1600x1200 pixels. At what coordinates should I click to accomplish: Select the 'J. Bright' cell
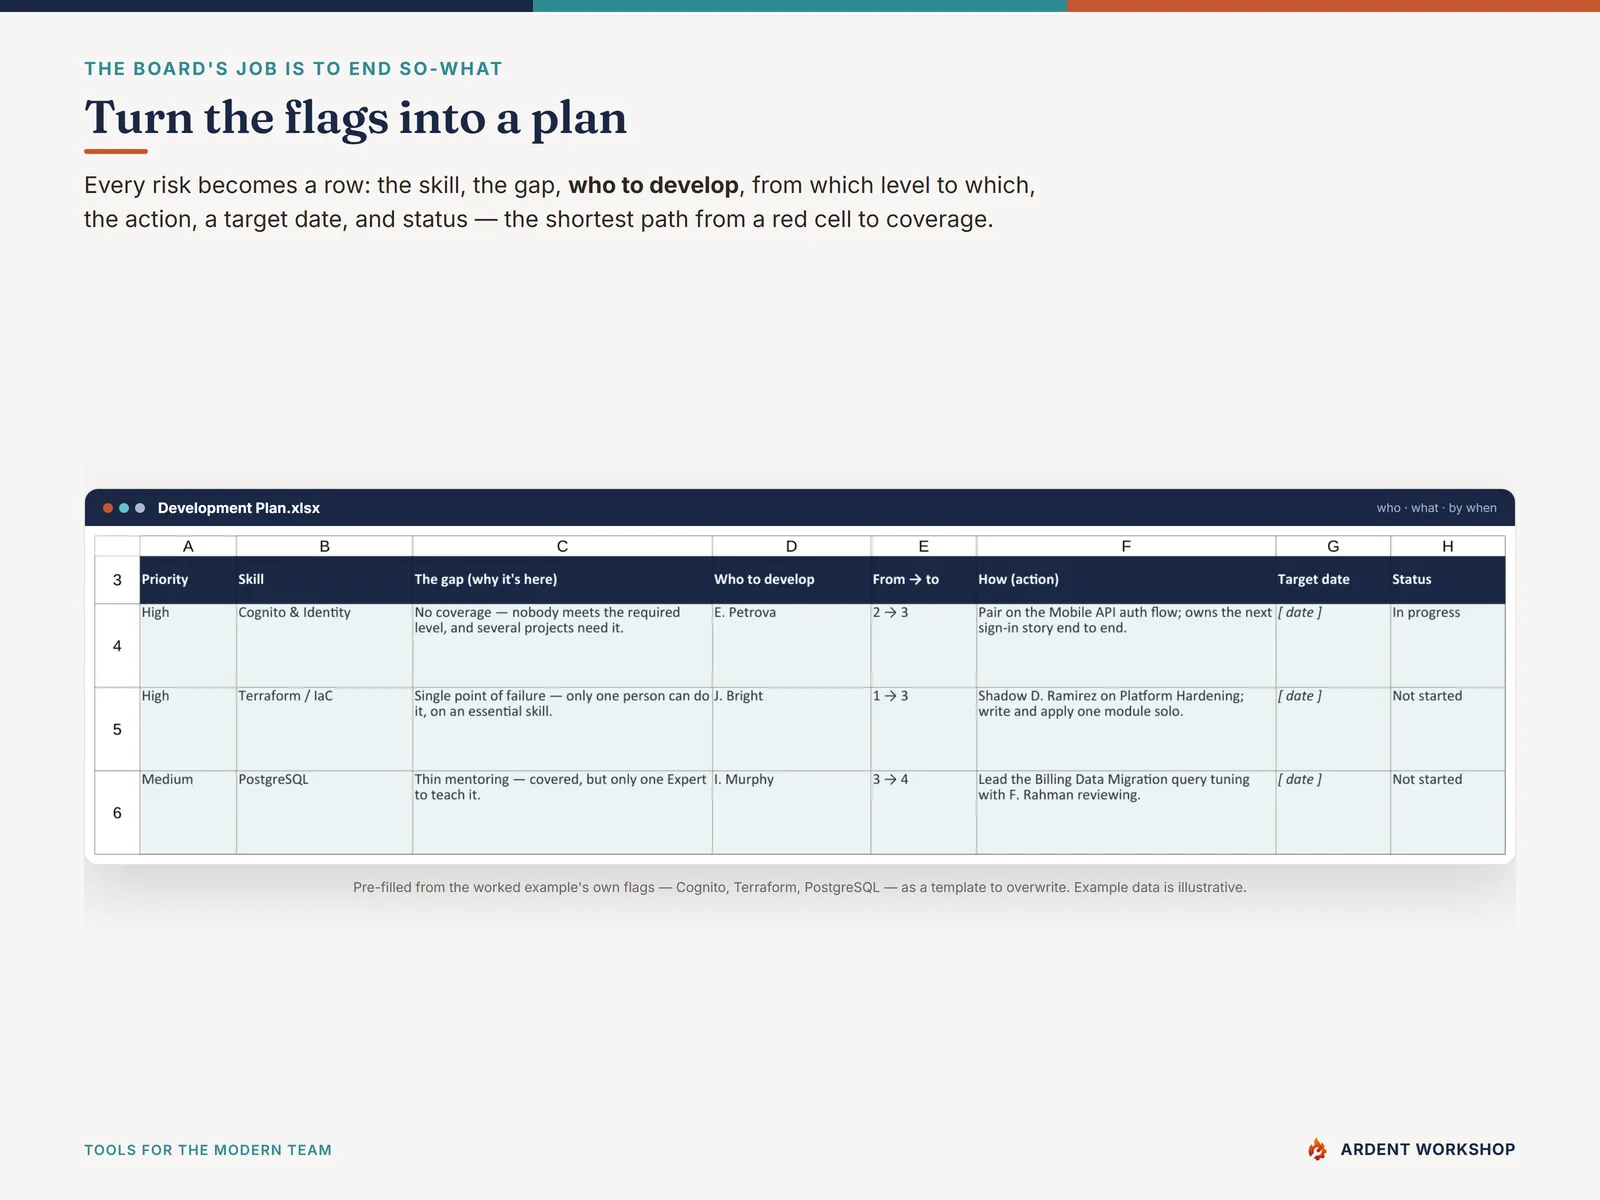[791, 729]
